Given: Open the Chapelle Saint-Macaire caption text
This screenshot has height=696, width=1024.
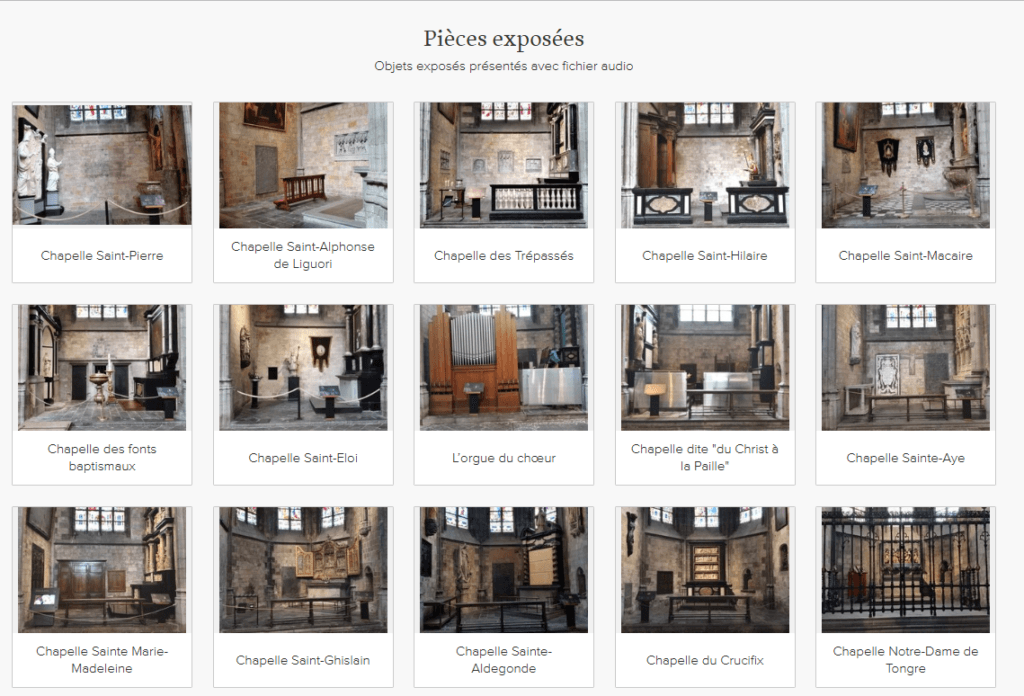Looking at the screenshot, I should 905,255.
